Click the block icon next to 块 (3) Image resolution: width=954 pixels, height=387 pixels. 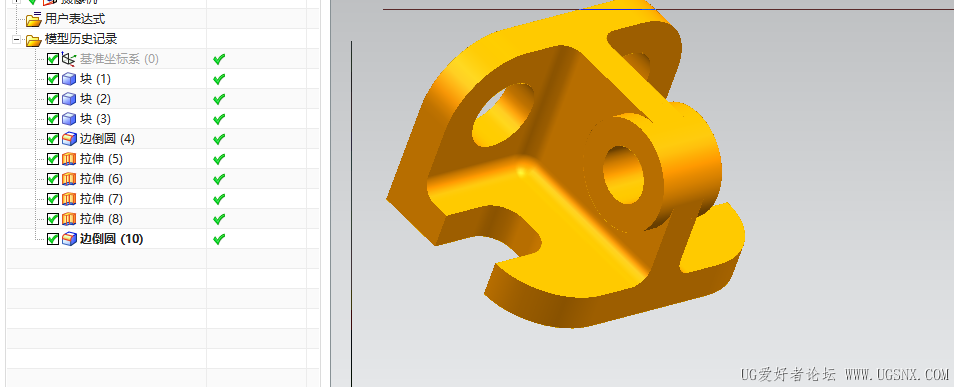tap(69, 119)
